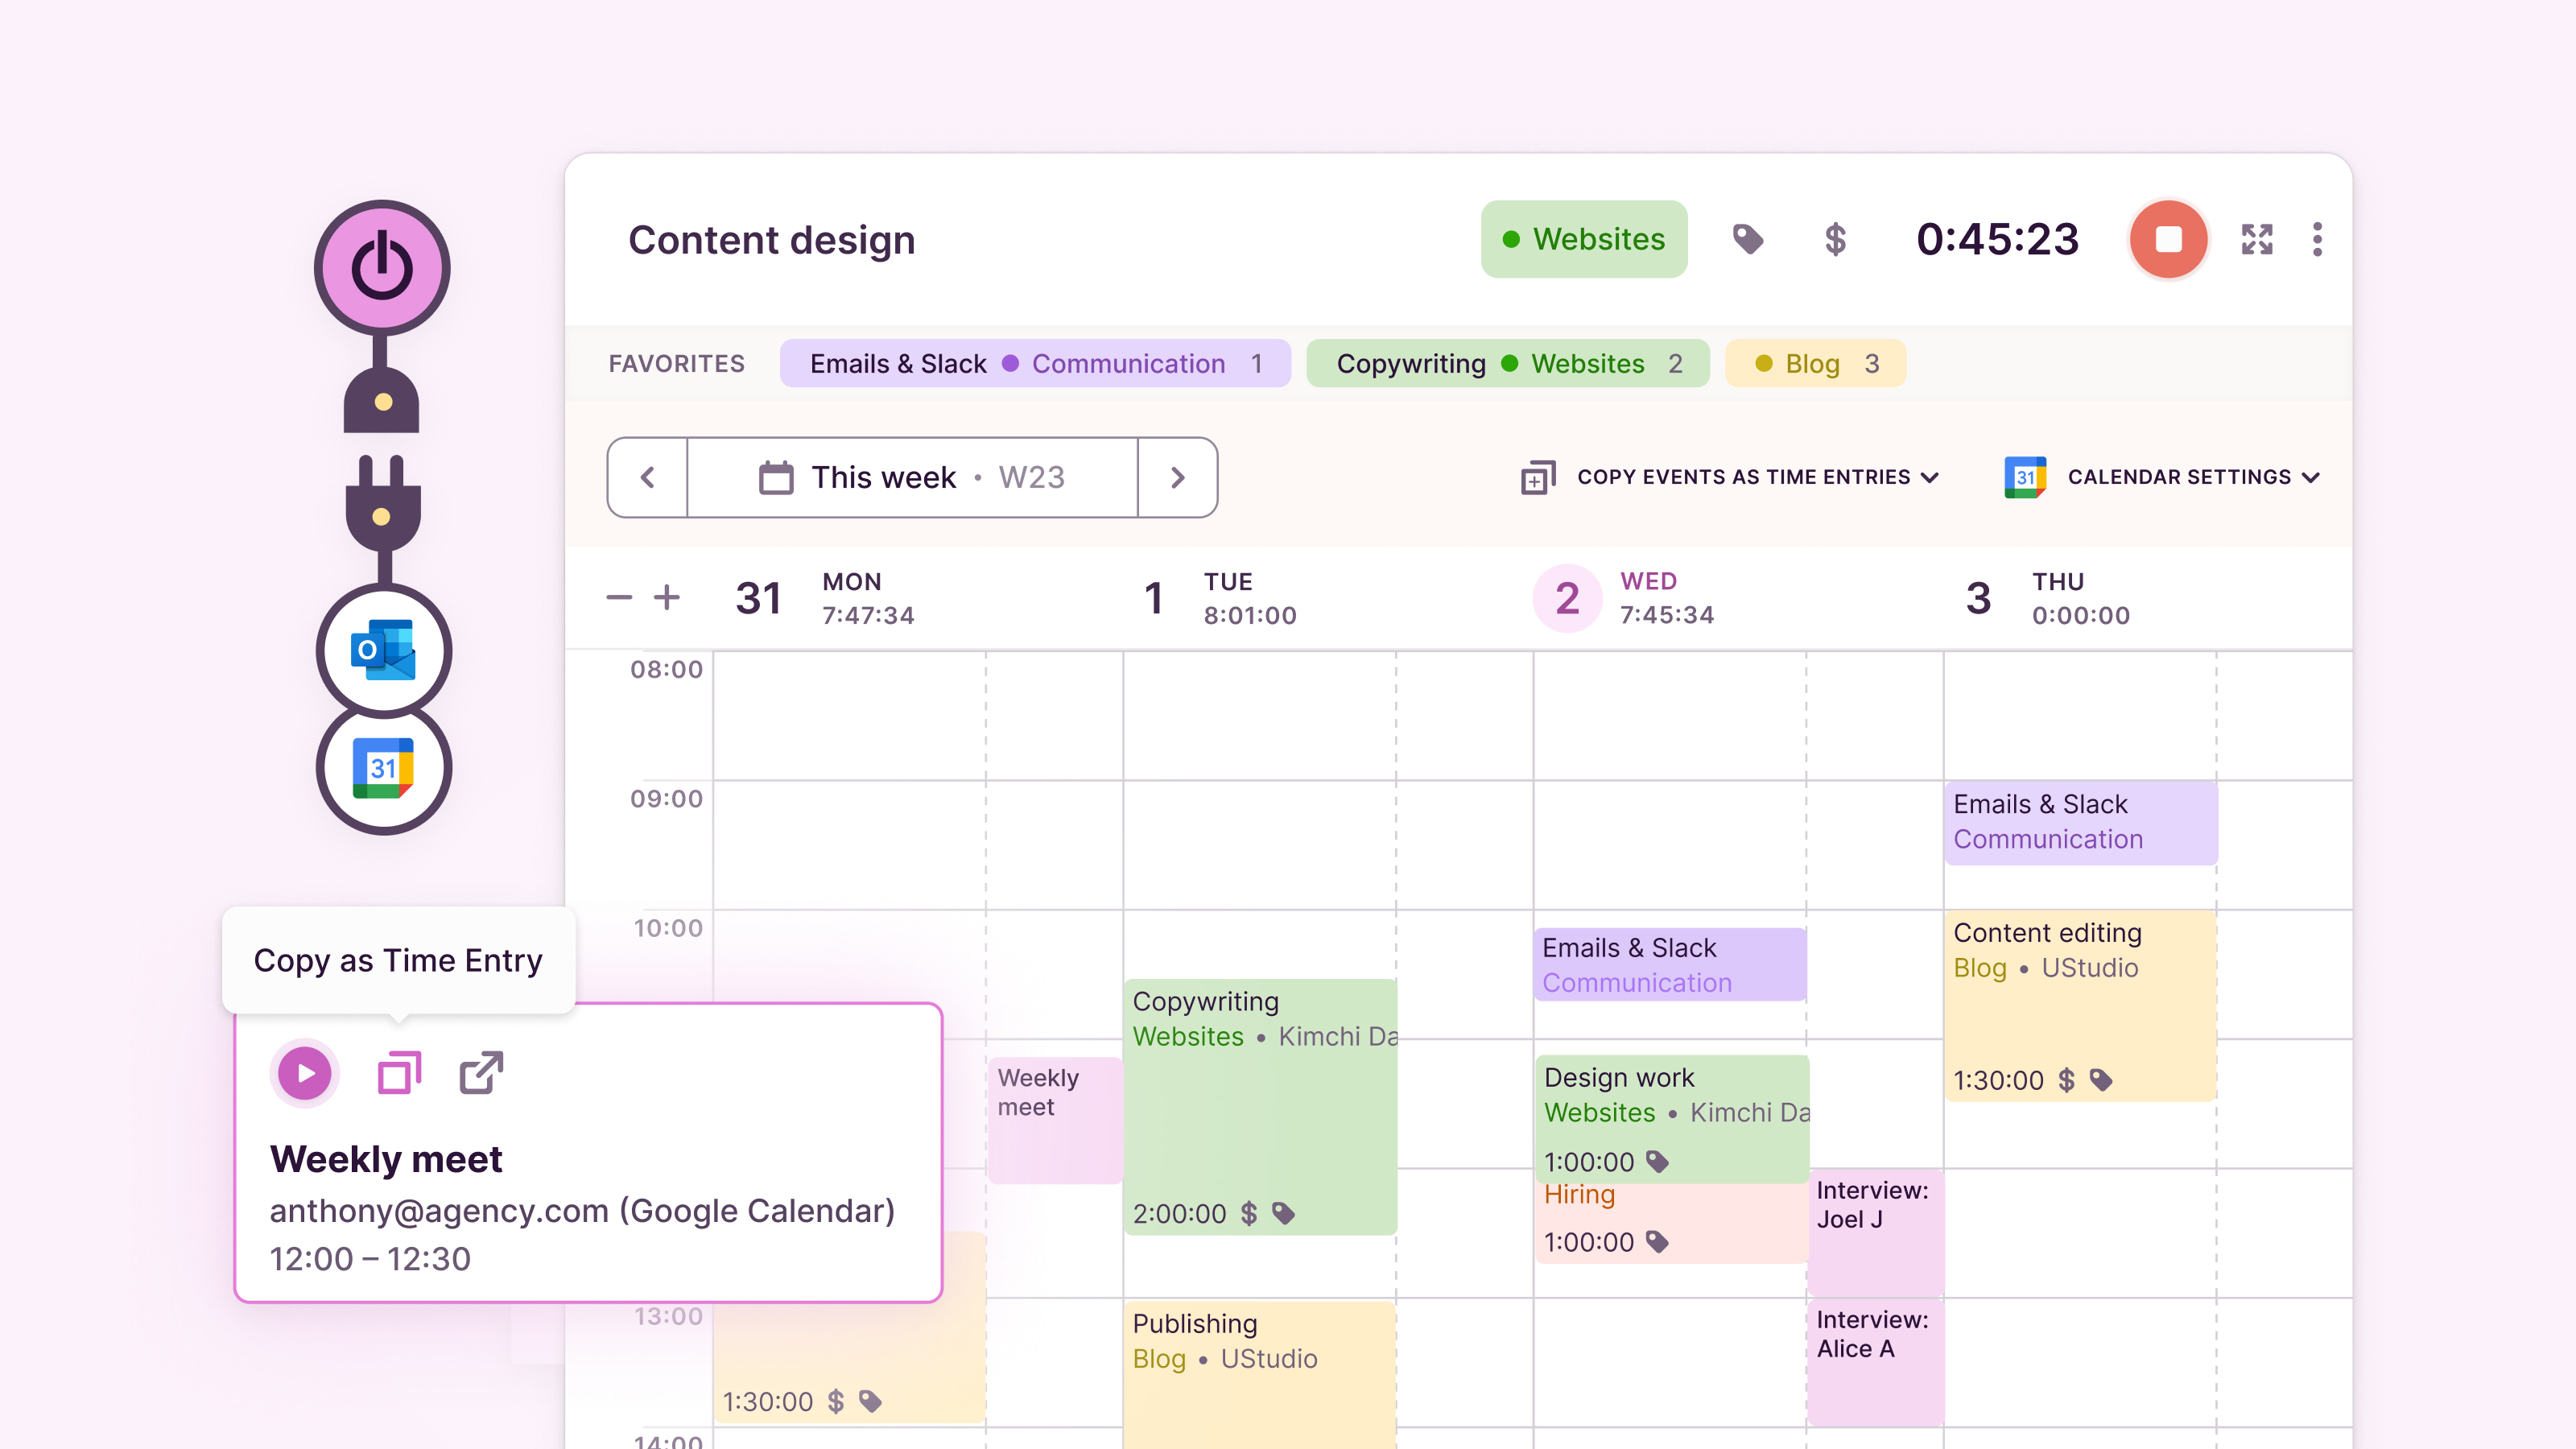Stop the running timer
The height and width of the screenshot is (1449, 2576).
(2167, 240)
